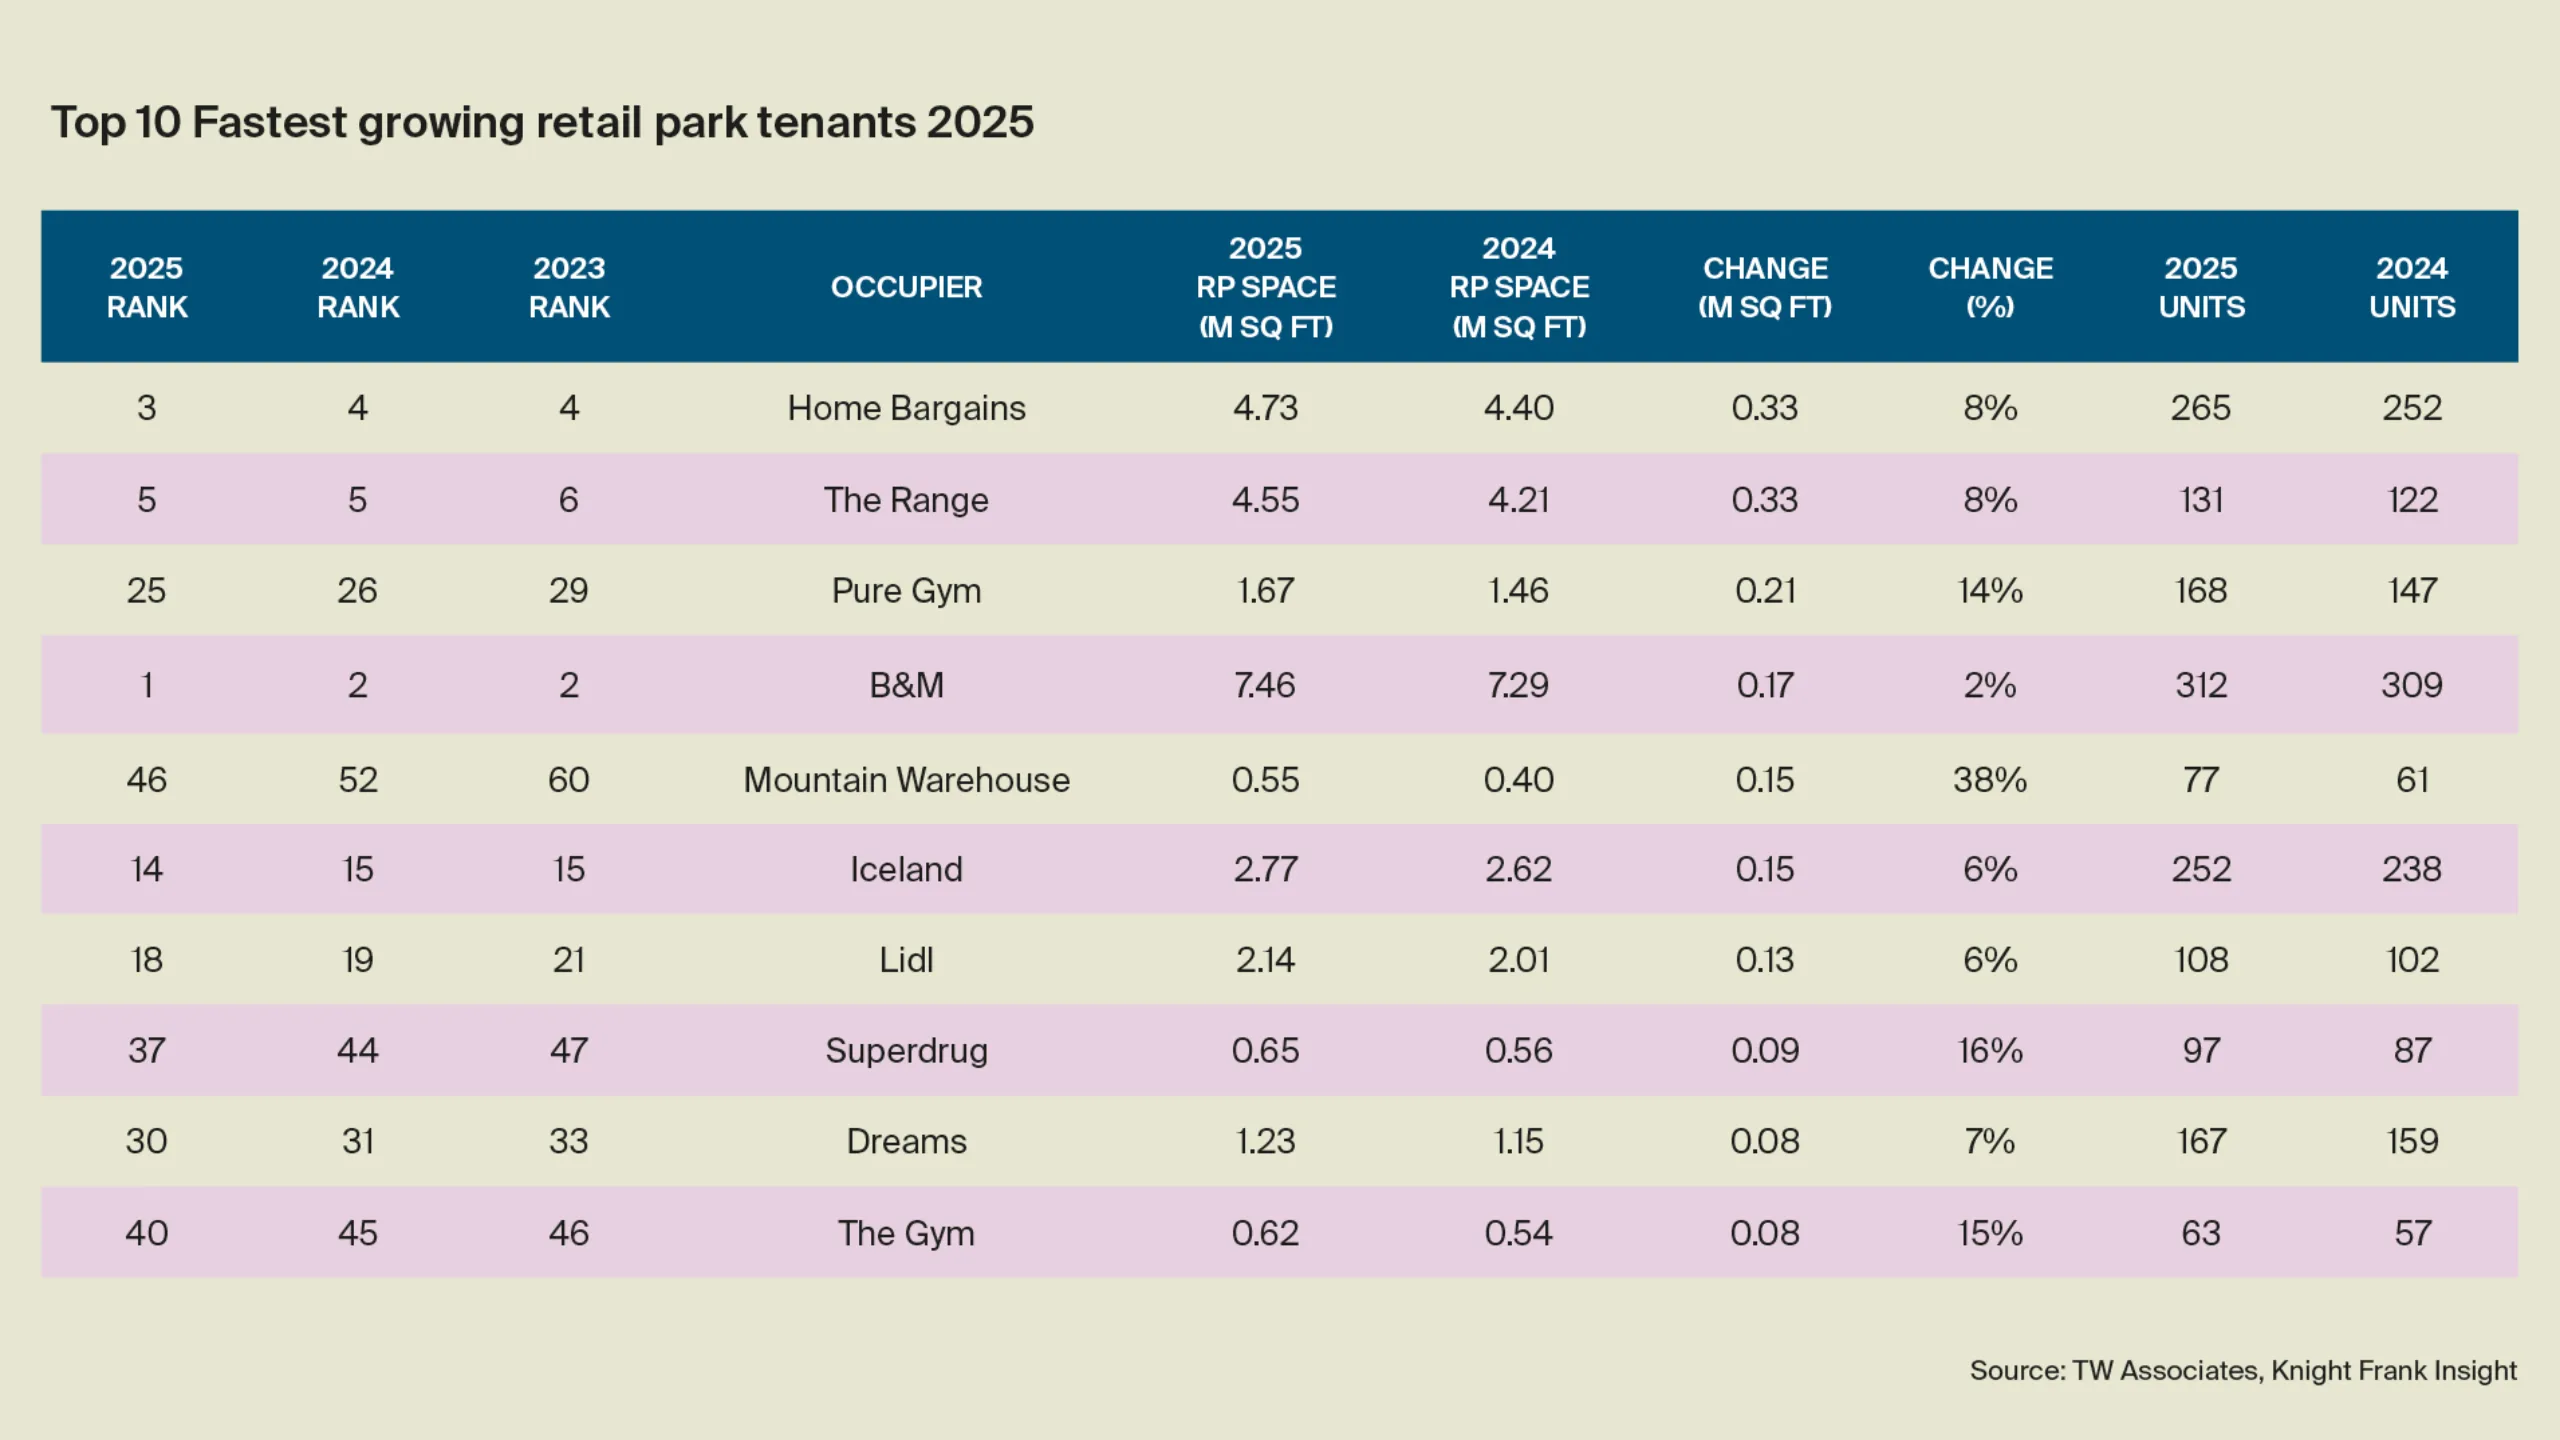Click B&M 2025 space value 7.46
This screenshot has height=1440, width=2560.
pyautogui.click(x=1265, y=685)
